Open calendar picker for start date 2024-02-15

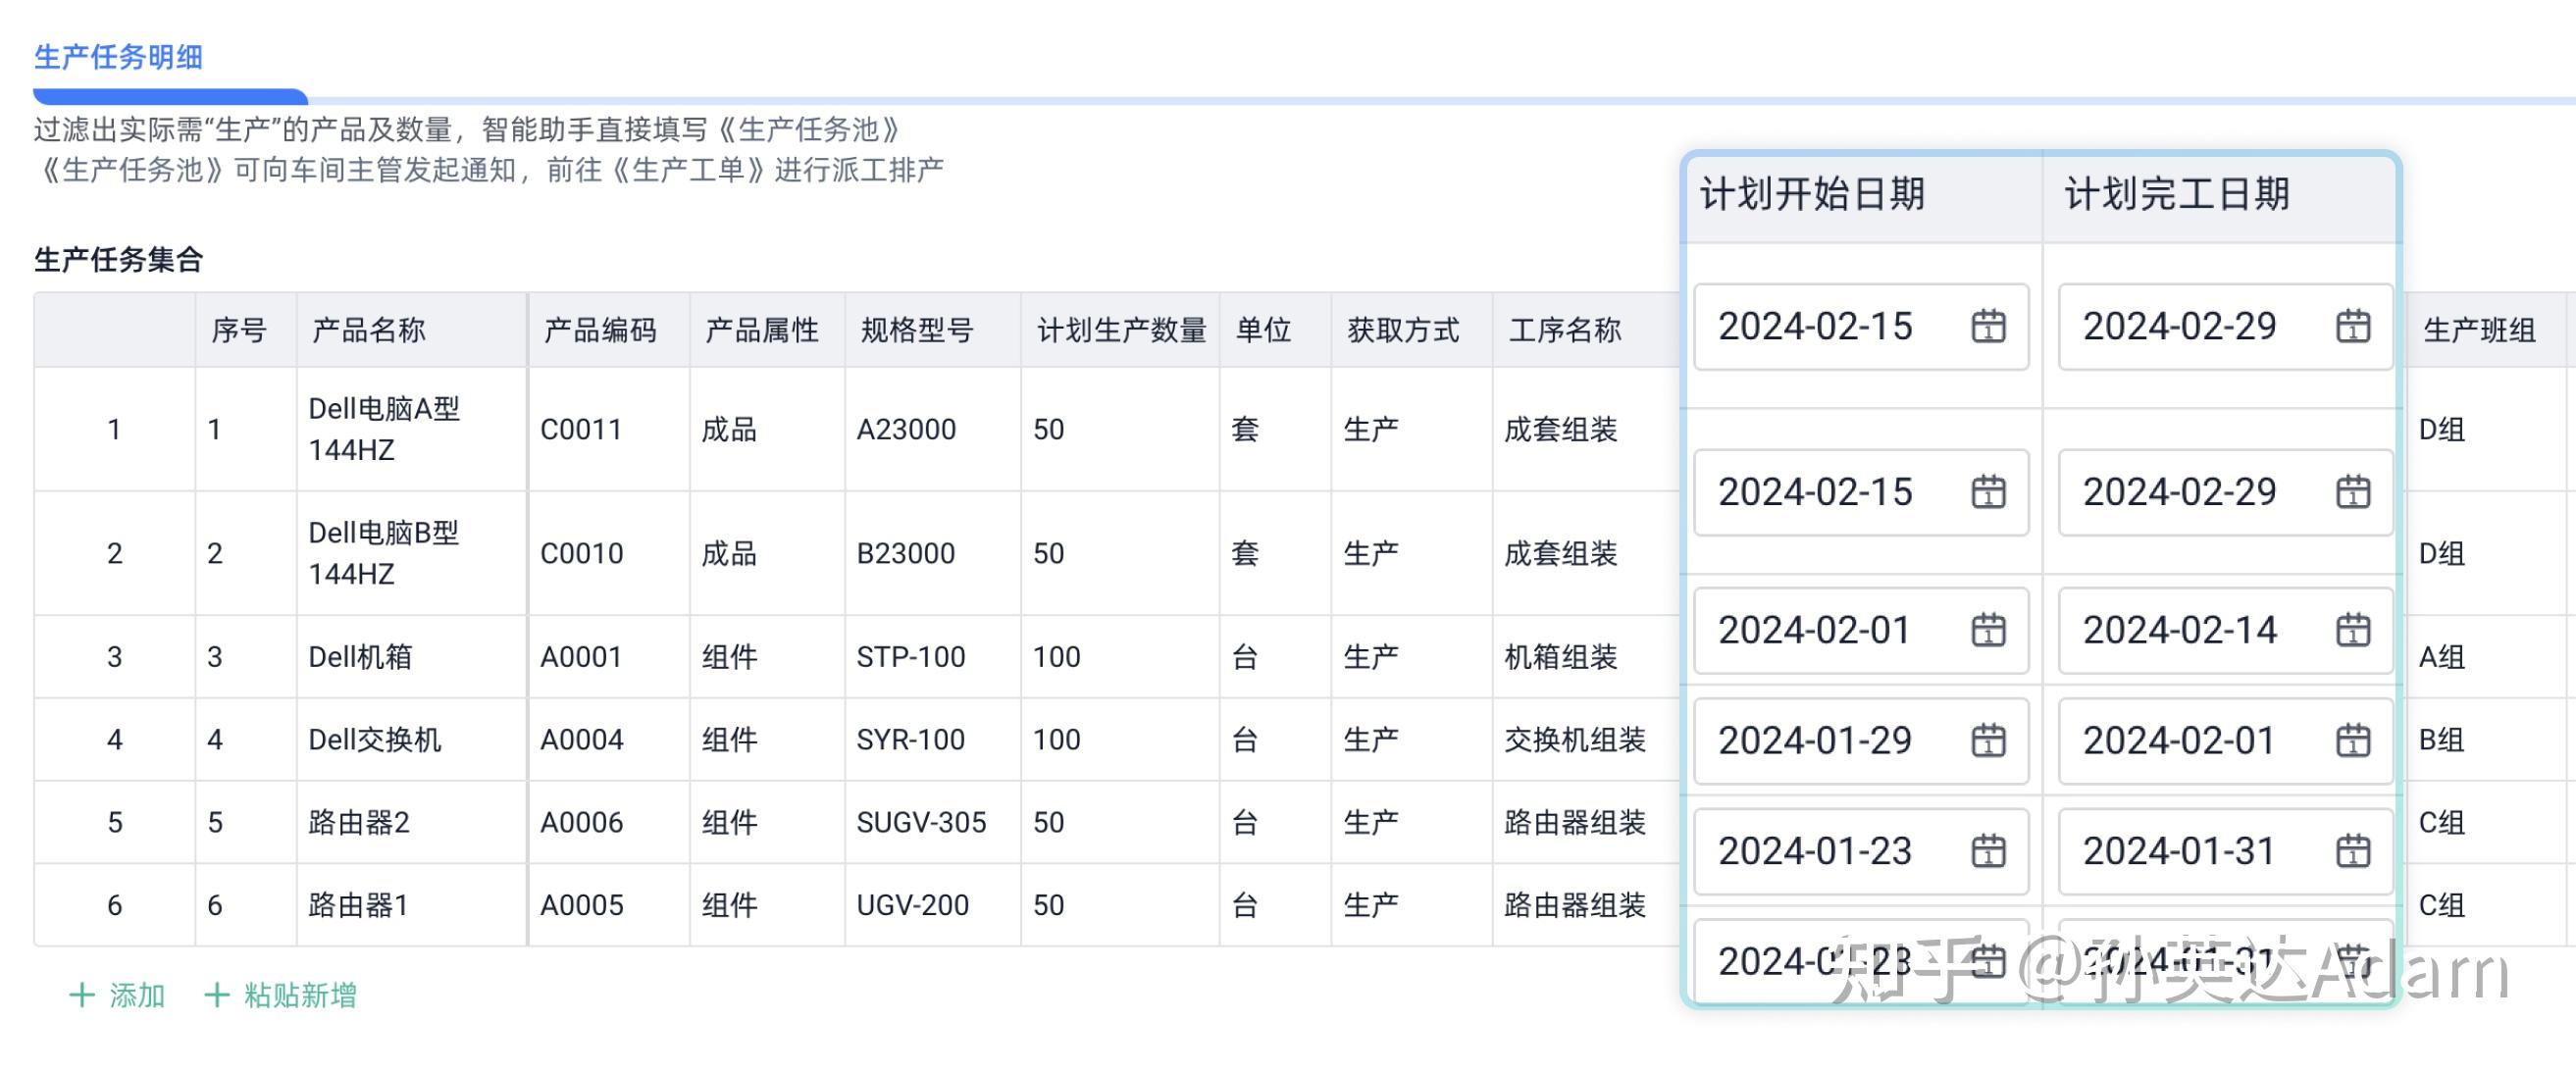click(1989, 327)
